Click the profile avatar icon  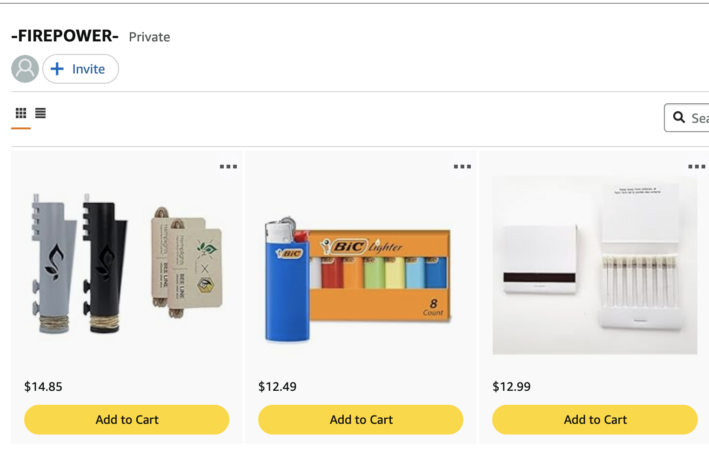tap(25, 69)
